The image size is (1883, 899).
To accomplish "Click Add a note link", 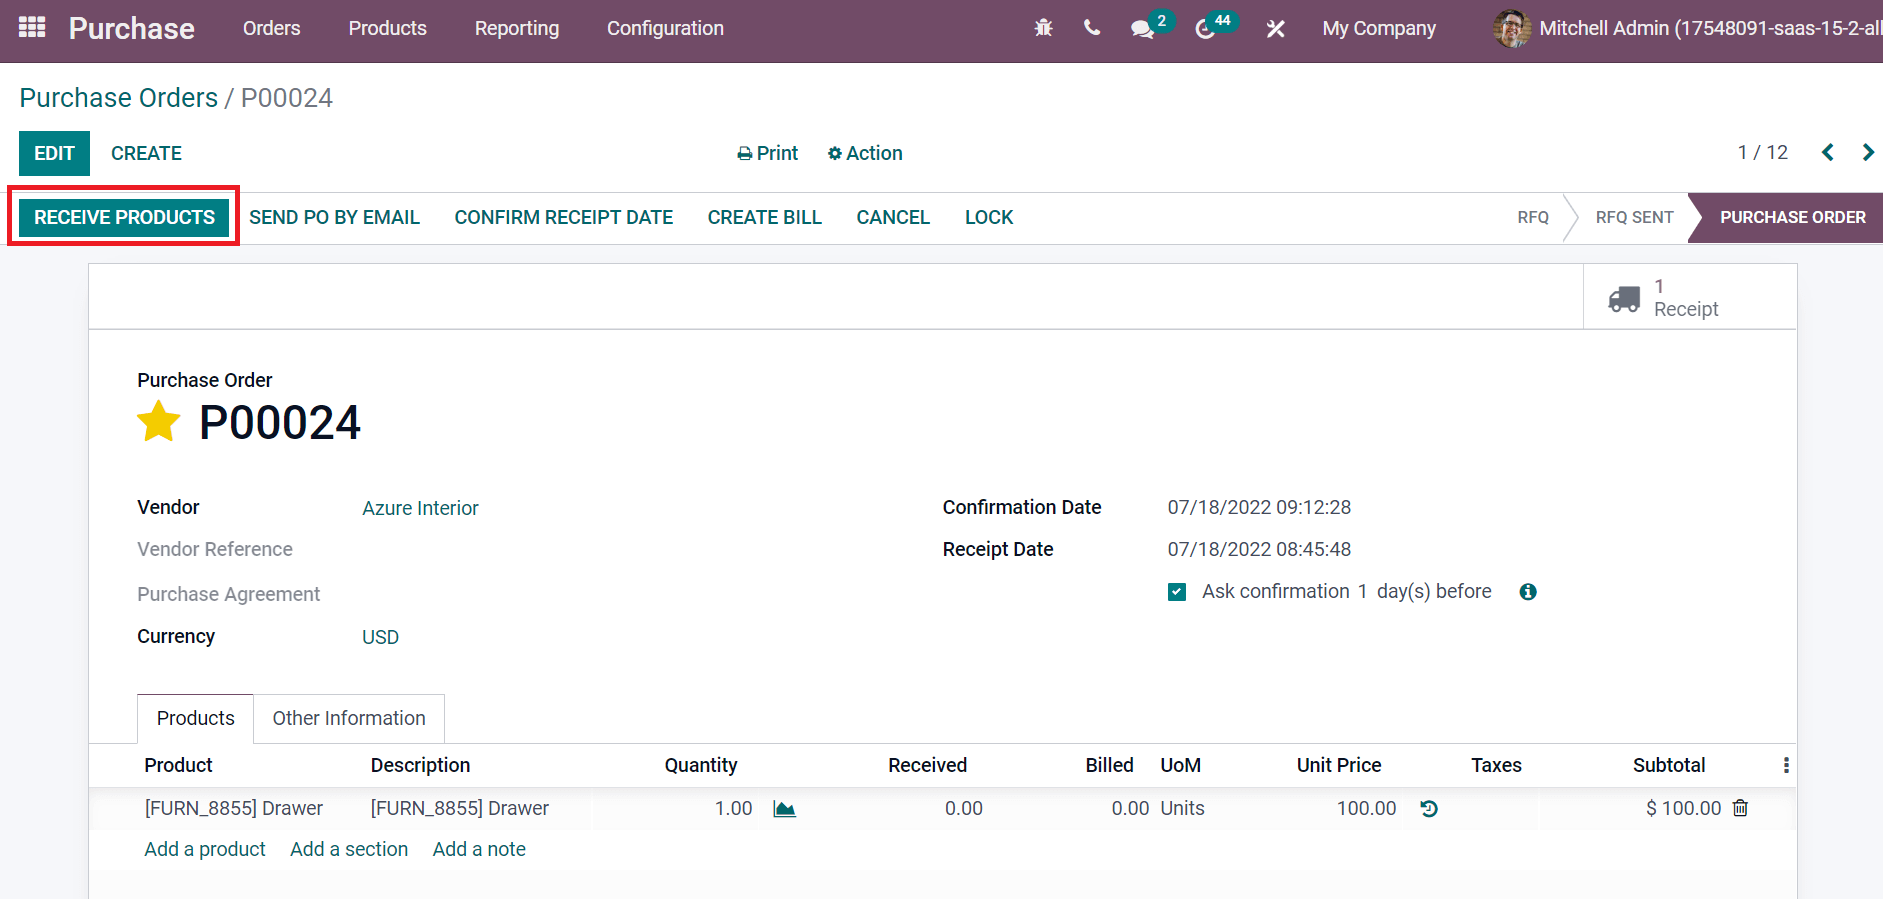I will pos(479,849).
